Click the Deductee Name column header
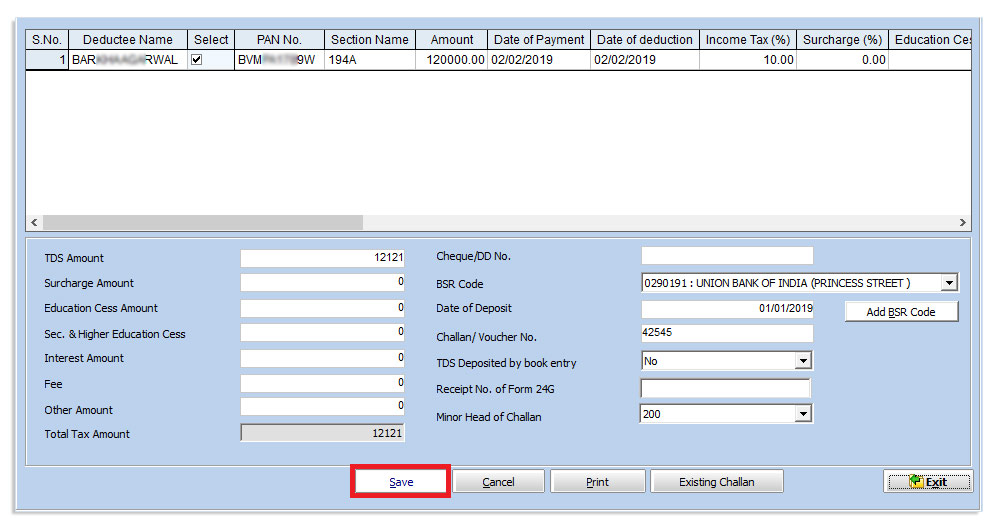The height and width of the screenshot is (525, 995). [x=128, y=39]
